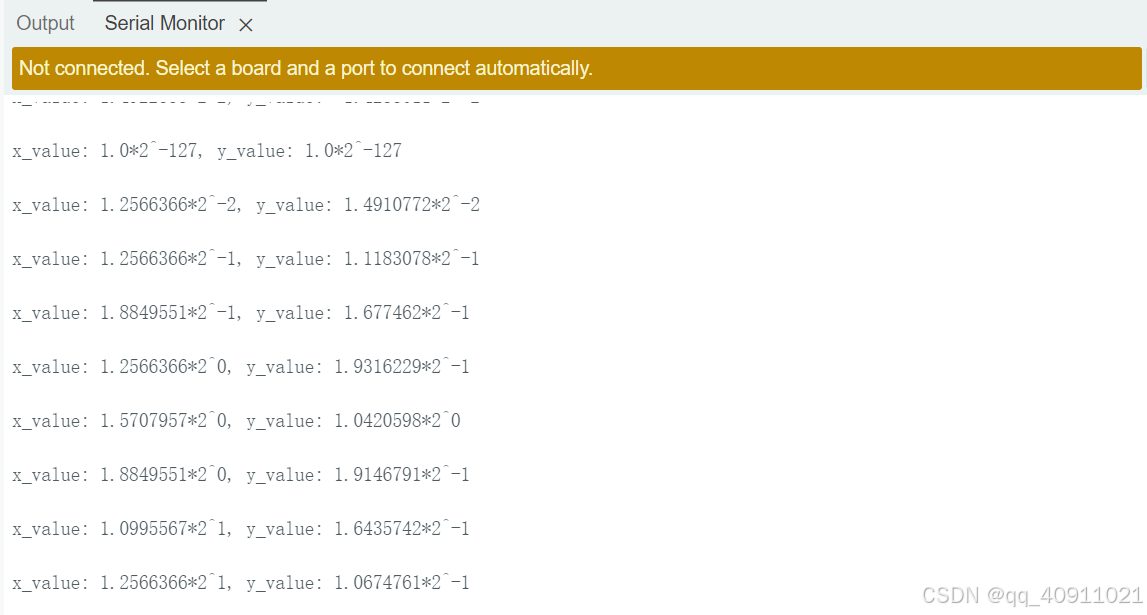The image size is (1147, 615).
Task: Click the Not connected warning banner
Action: (573, 68)
